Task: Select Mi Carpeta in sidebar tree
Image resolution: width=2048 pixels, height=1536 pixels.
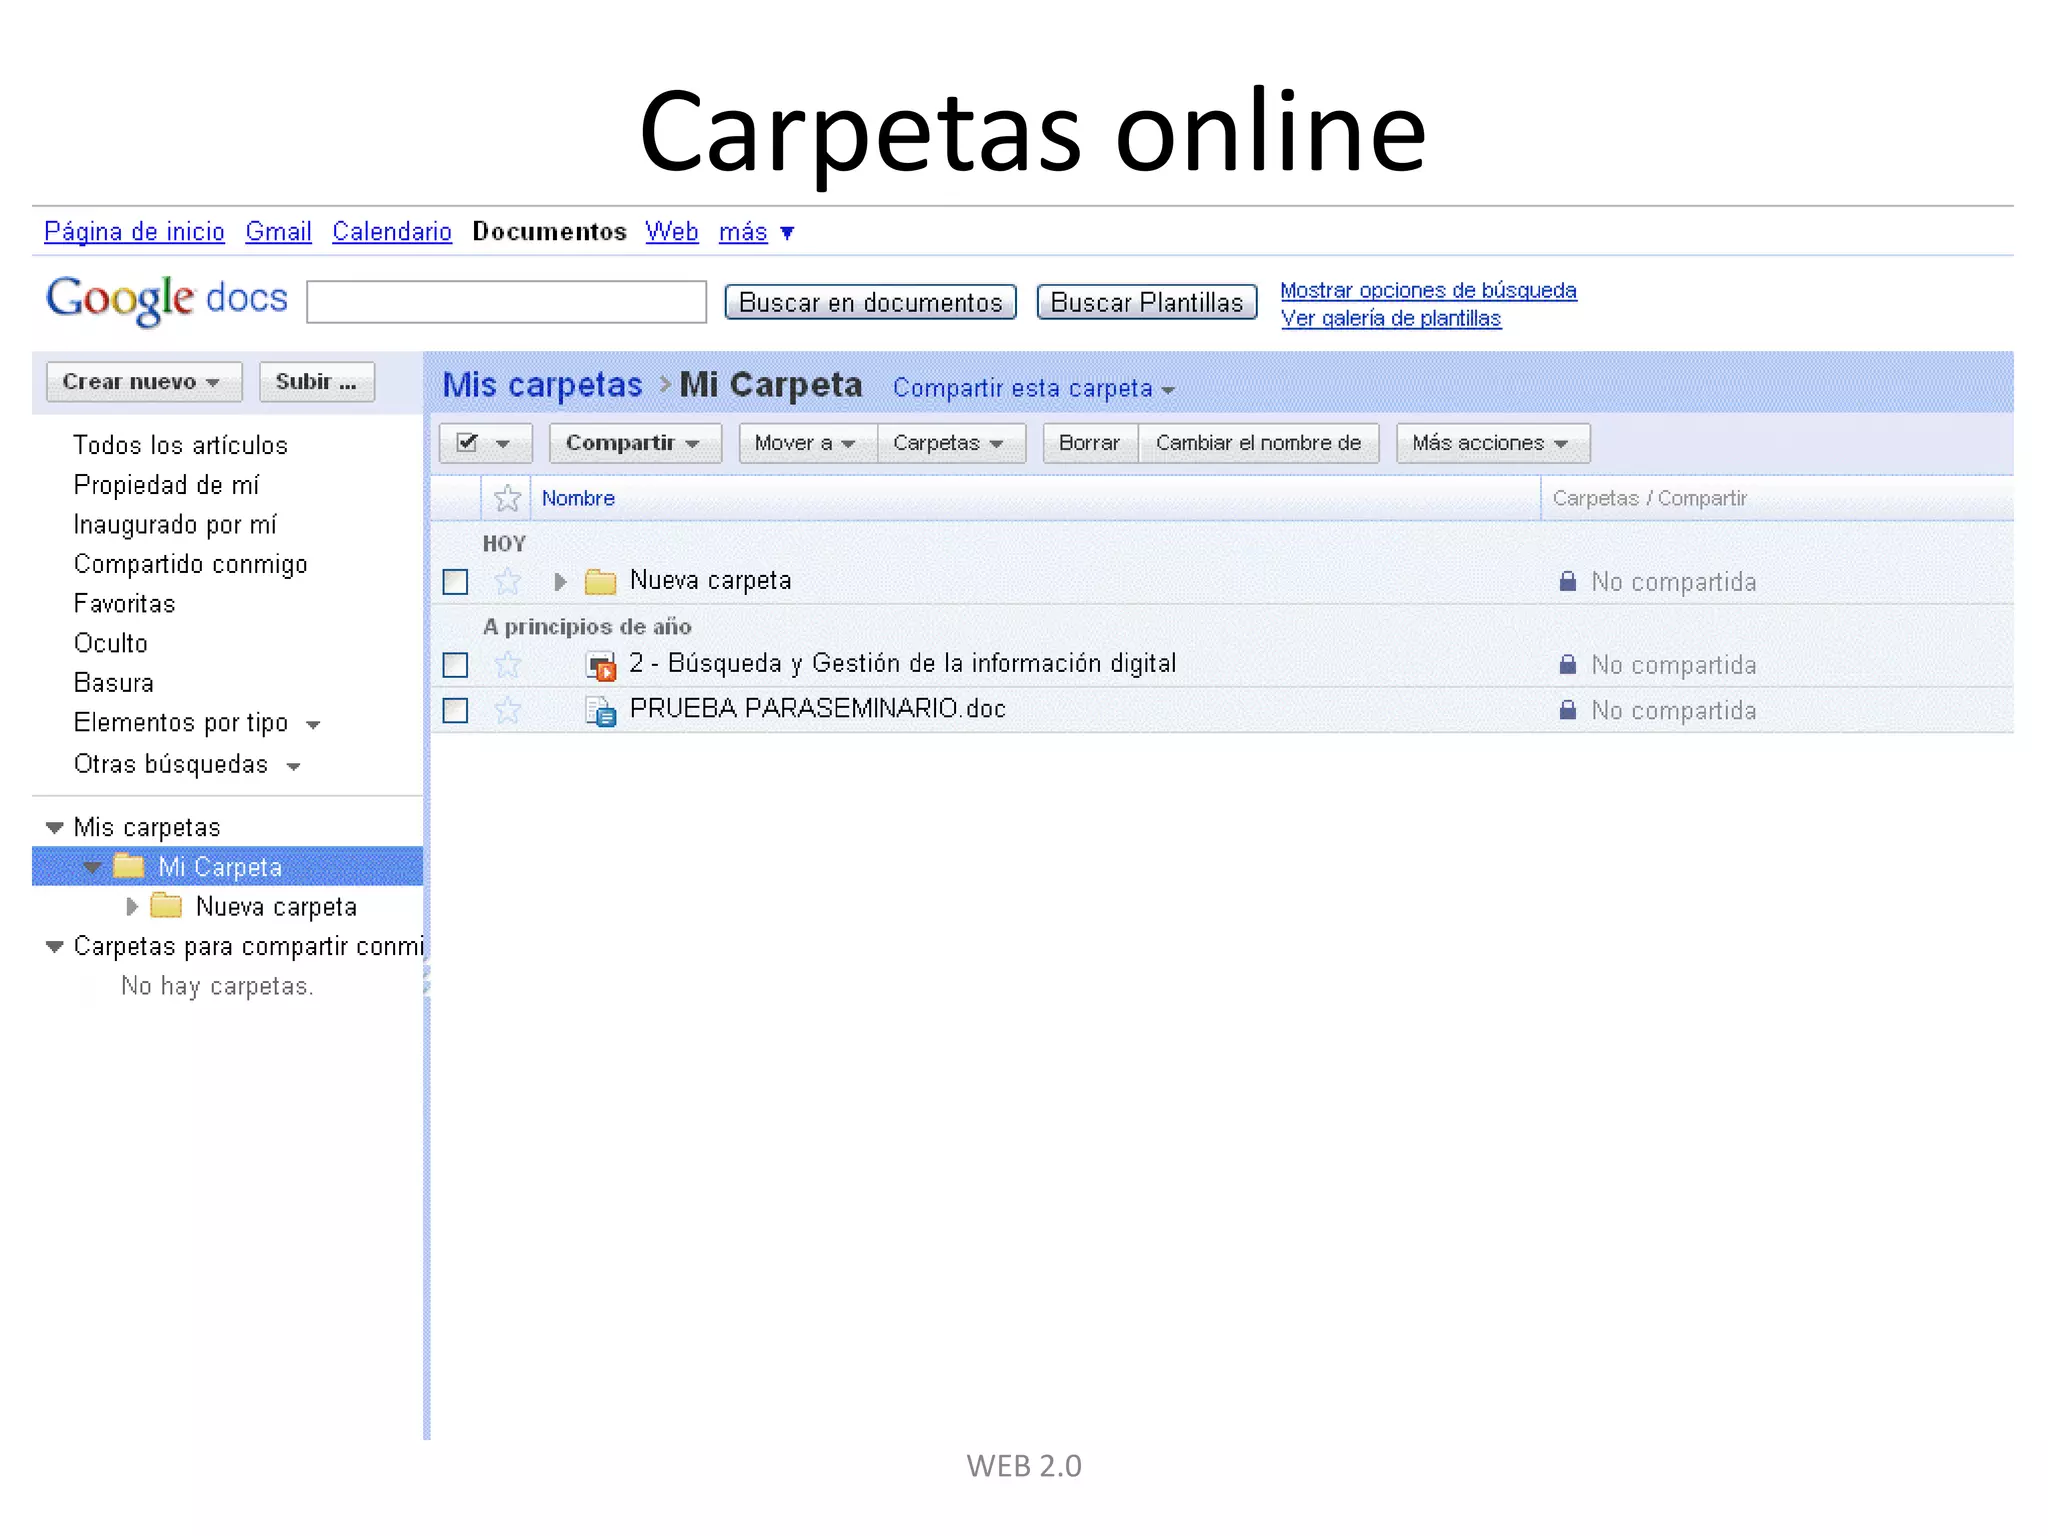Action: pos(220,867)
